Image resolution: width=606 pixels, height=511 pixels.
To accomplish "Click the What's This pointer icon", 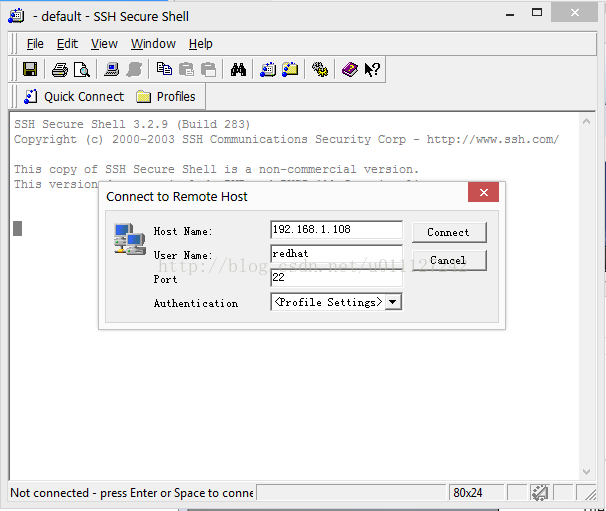I will point(372,70).
